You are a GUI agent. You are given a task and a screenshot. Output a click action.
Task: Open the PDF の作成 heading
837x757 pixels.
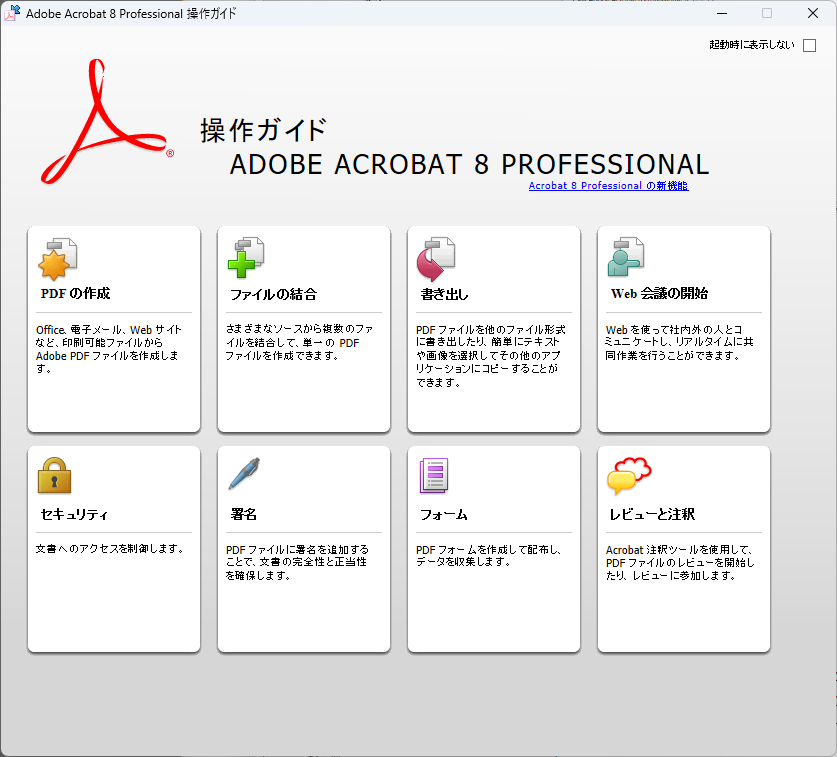pyautogui.click(x=75, y=293)
